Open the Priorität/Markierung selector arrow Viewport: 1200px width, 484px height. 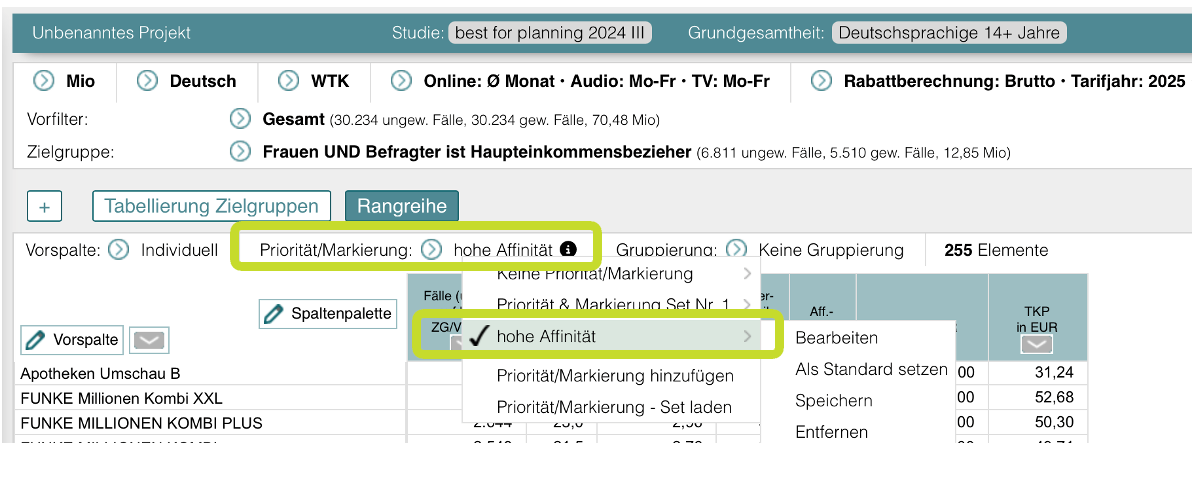(x=431, y=250)
